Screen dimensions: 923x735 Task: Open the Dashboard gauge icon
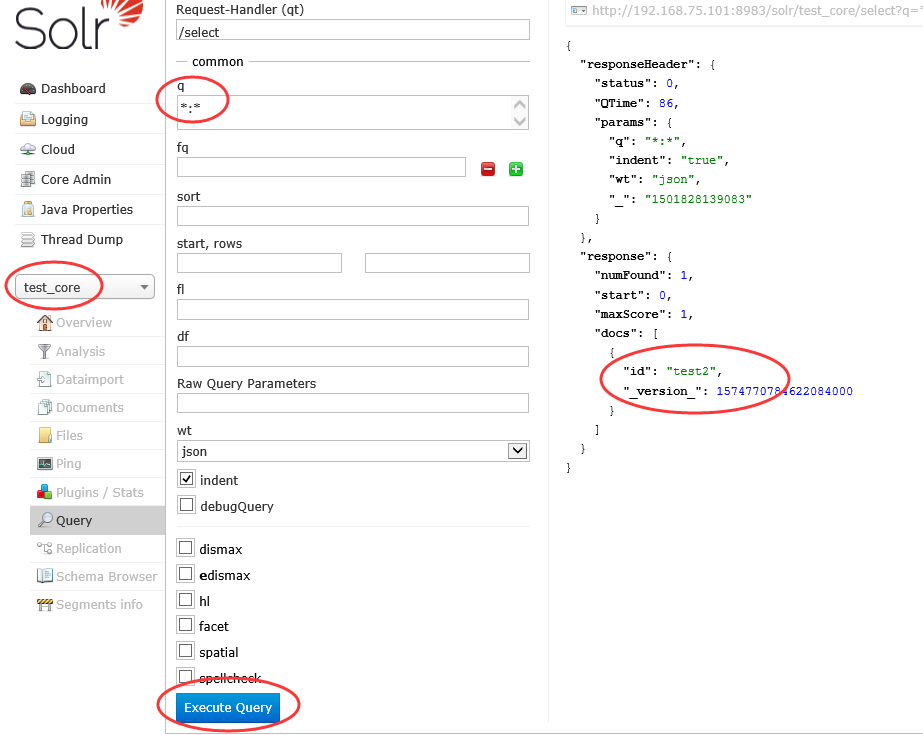click(28, 89)
